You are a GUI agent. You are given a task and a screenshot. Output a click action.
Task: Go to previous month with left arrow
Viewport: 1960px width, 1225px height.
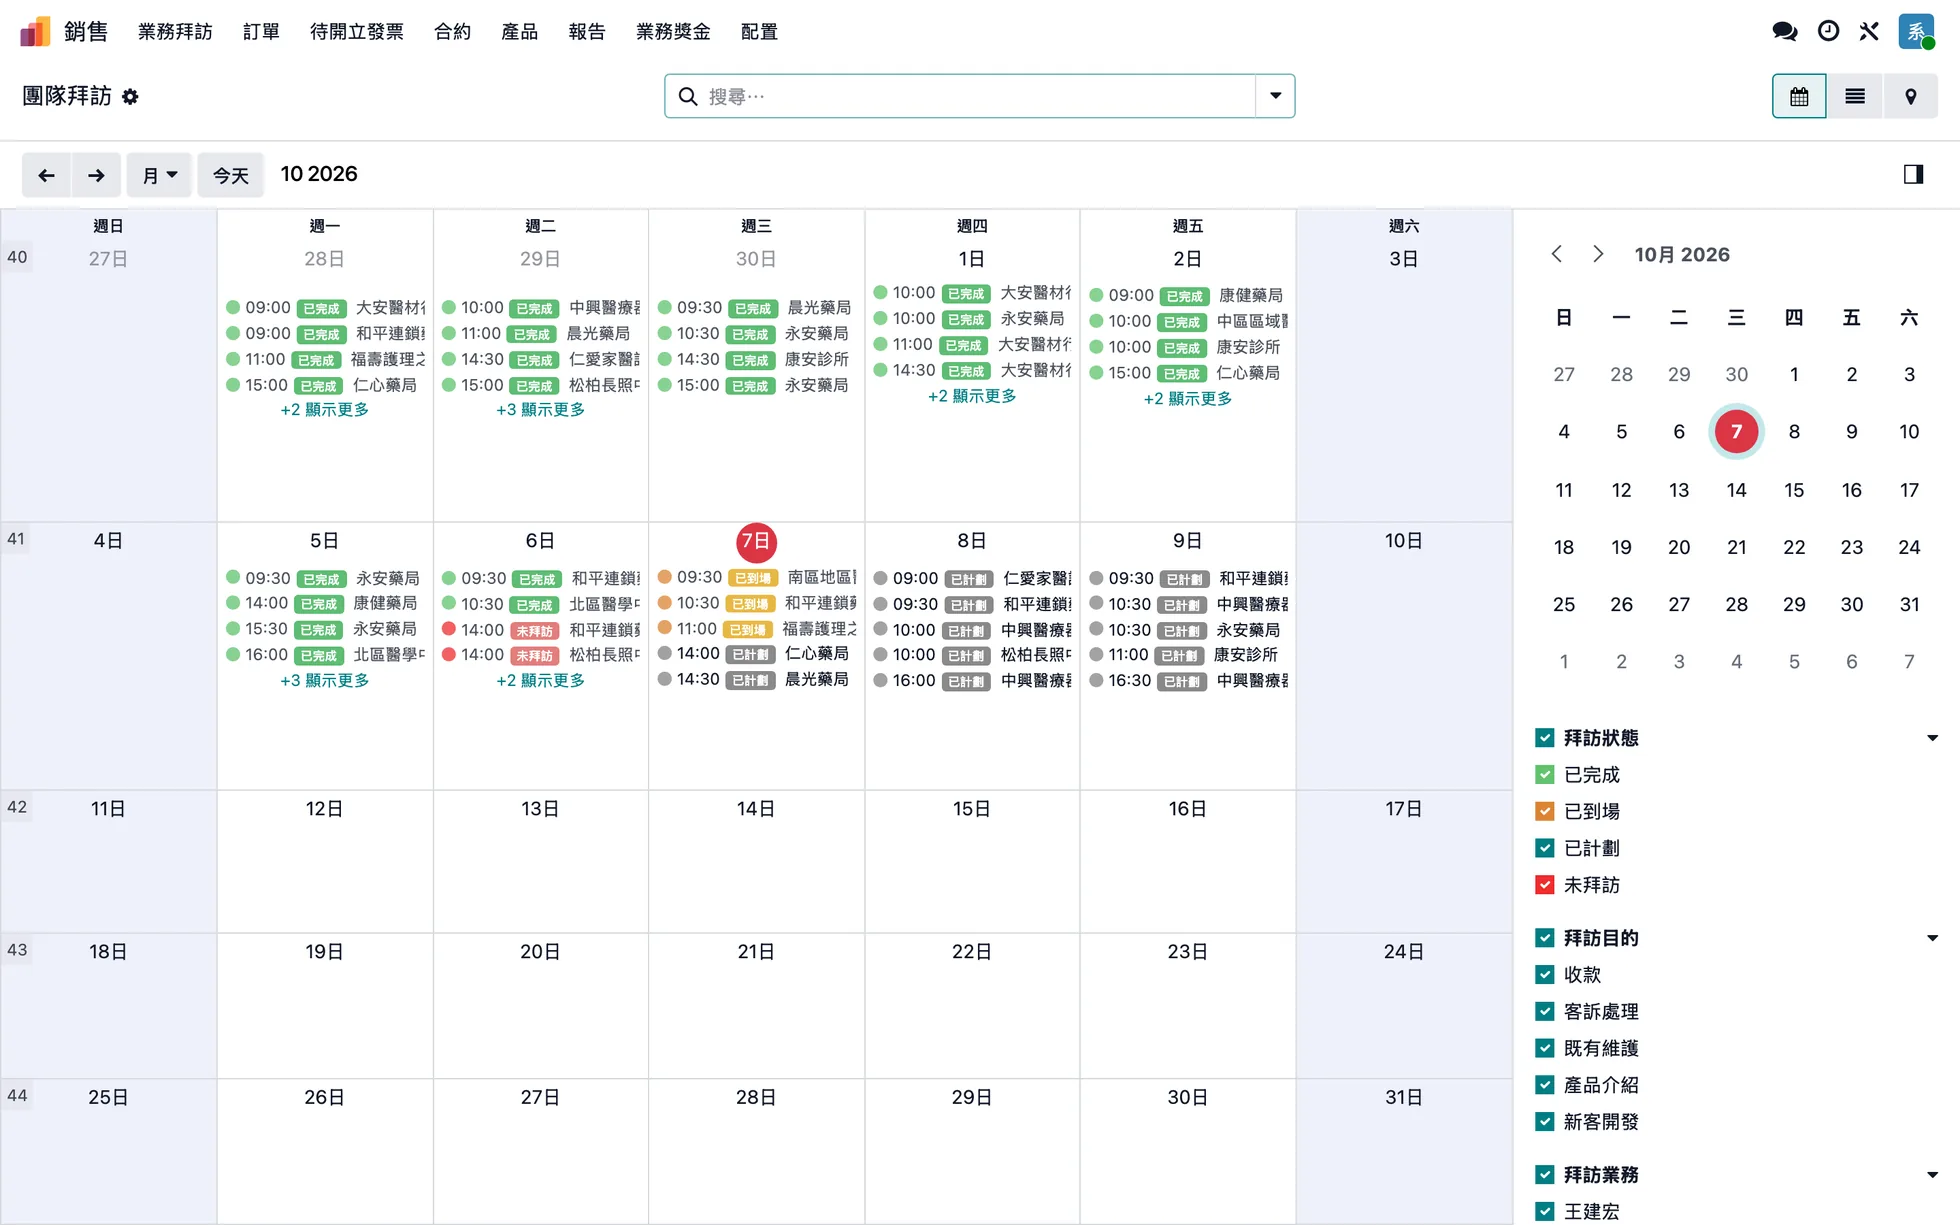[x=46, y=175]
